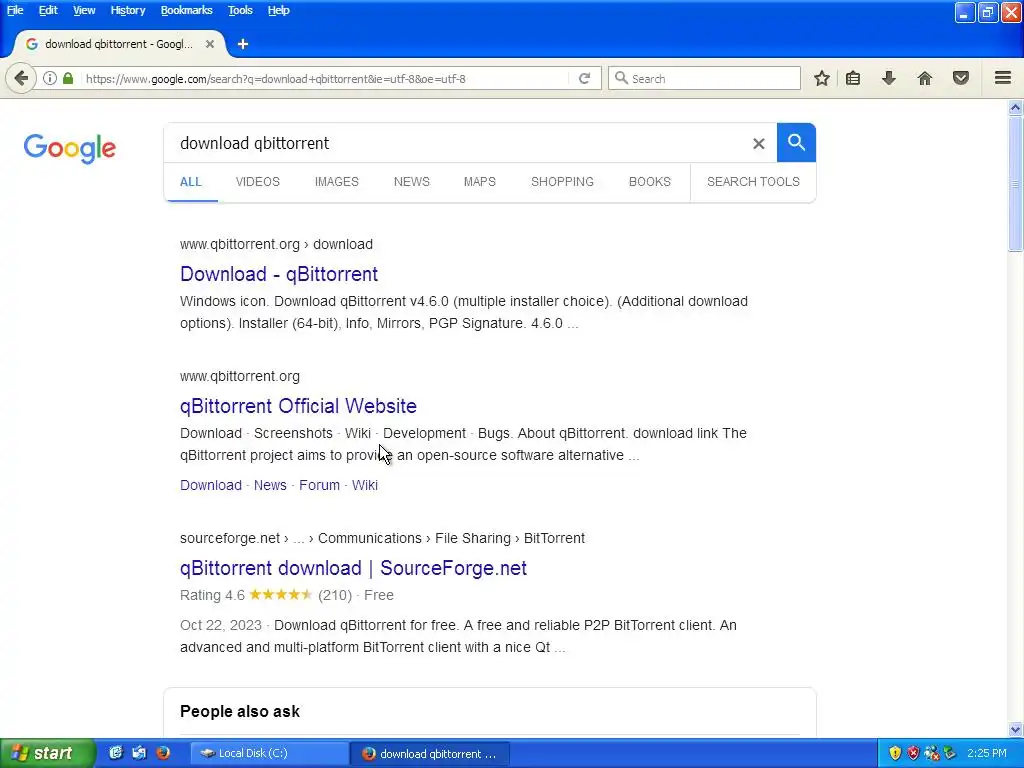Click the magnifier icon in browser search box
1024x768 pixels.
pyautogui.click(x=621, y=78)
